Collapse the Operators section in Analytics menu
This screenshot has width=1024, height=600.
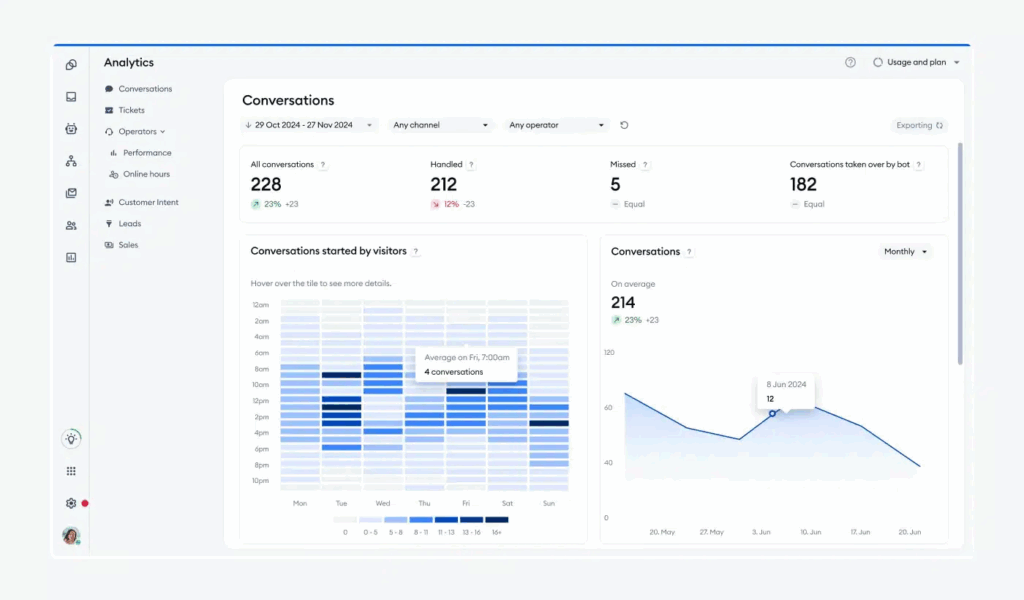(141, 131)
